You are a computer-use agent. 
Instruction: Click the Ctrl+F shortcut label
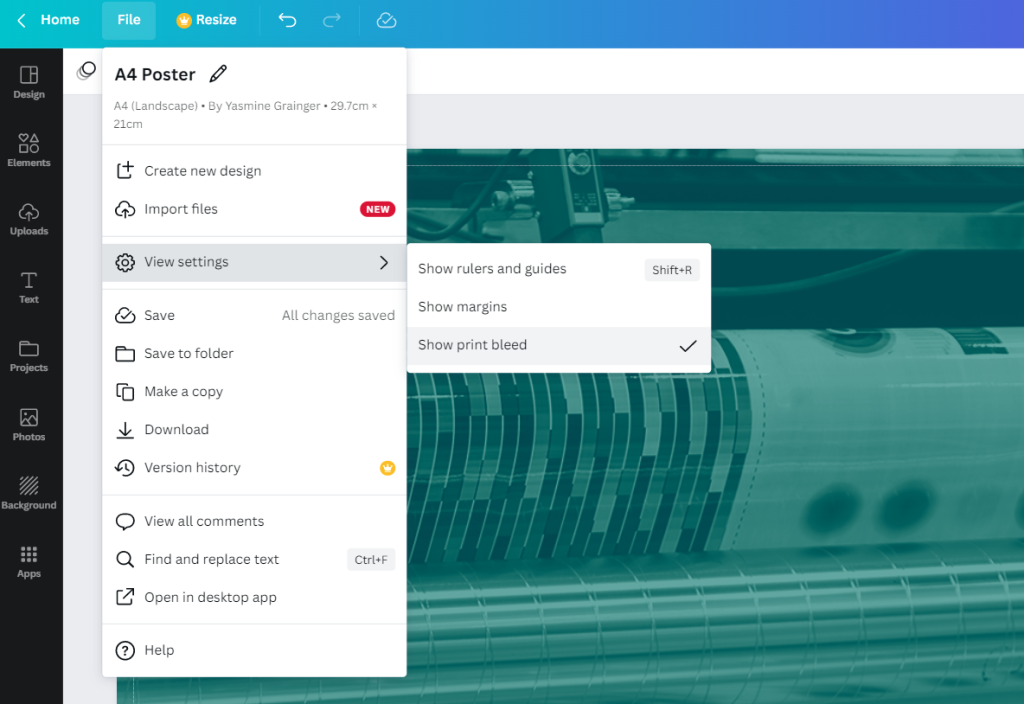click(371, 560)
